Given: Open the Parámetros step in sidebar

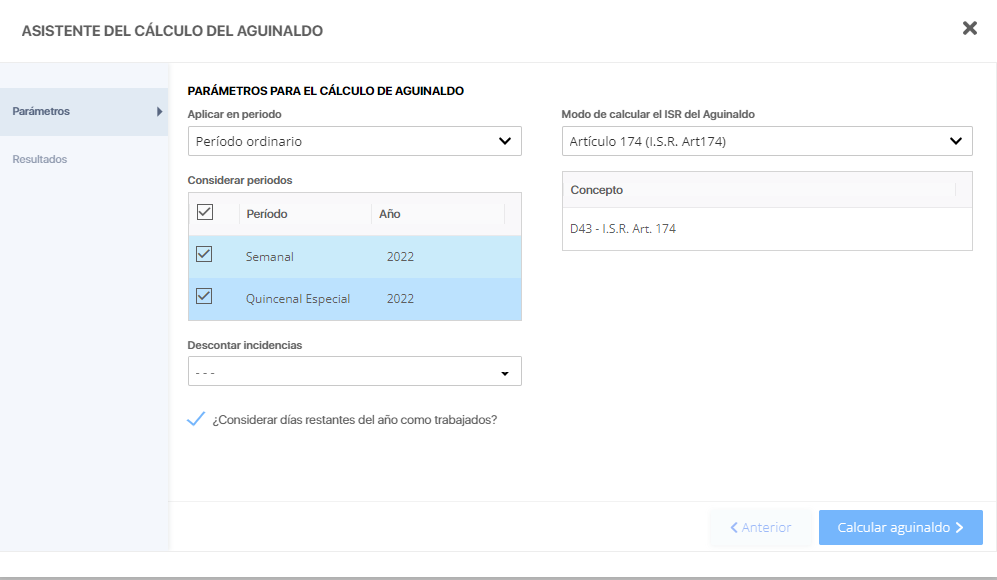Looking at the screenshot, I should pyautogui.click(x=41, y=111).
